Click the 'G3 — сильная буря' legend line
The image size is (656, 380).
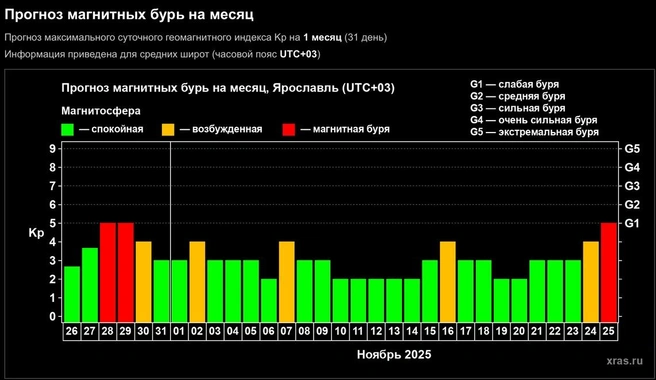[518, 108]
